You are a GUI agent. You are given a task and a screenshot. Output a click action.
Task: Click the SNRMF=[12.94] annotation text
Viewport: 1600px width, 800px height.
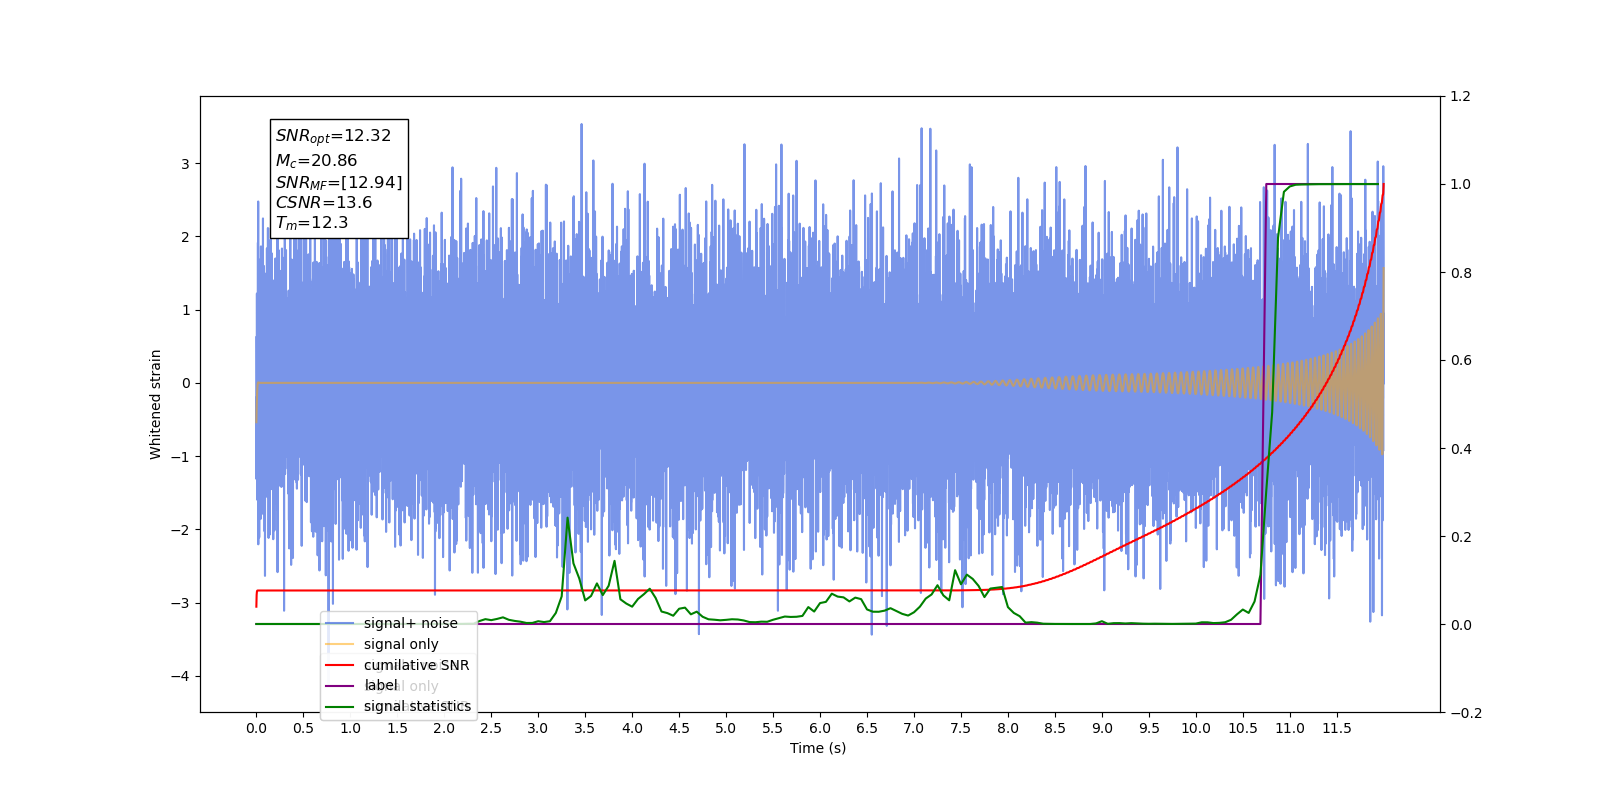[x=339, y=183]
